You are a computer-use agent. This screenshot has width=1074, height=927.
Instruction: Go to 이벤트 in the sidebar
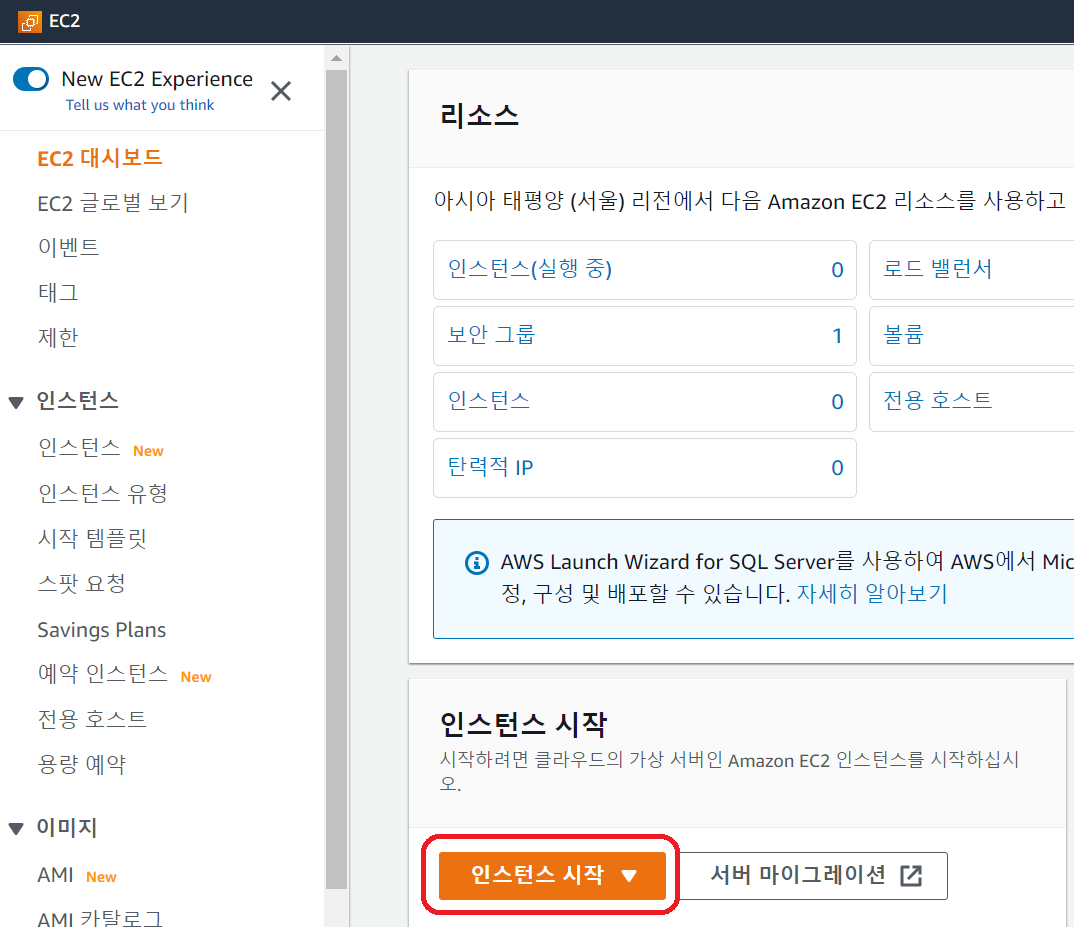[68, 247]
